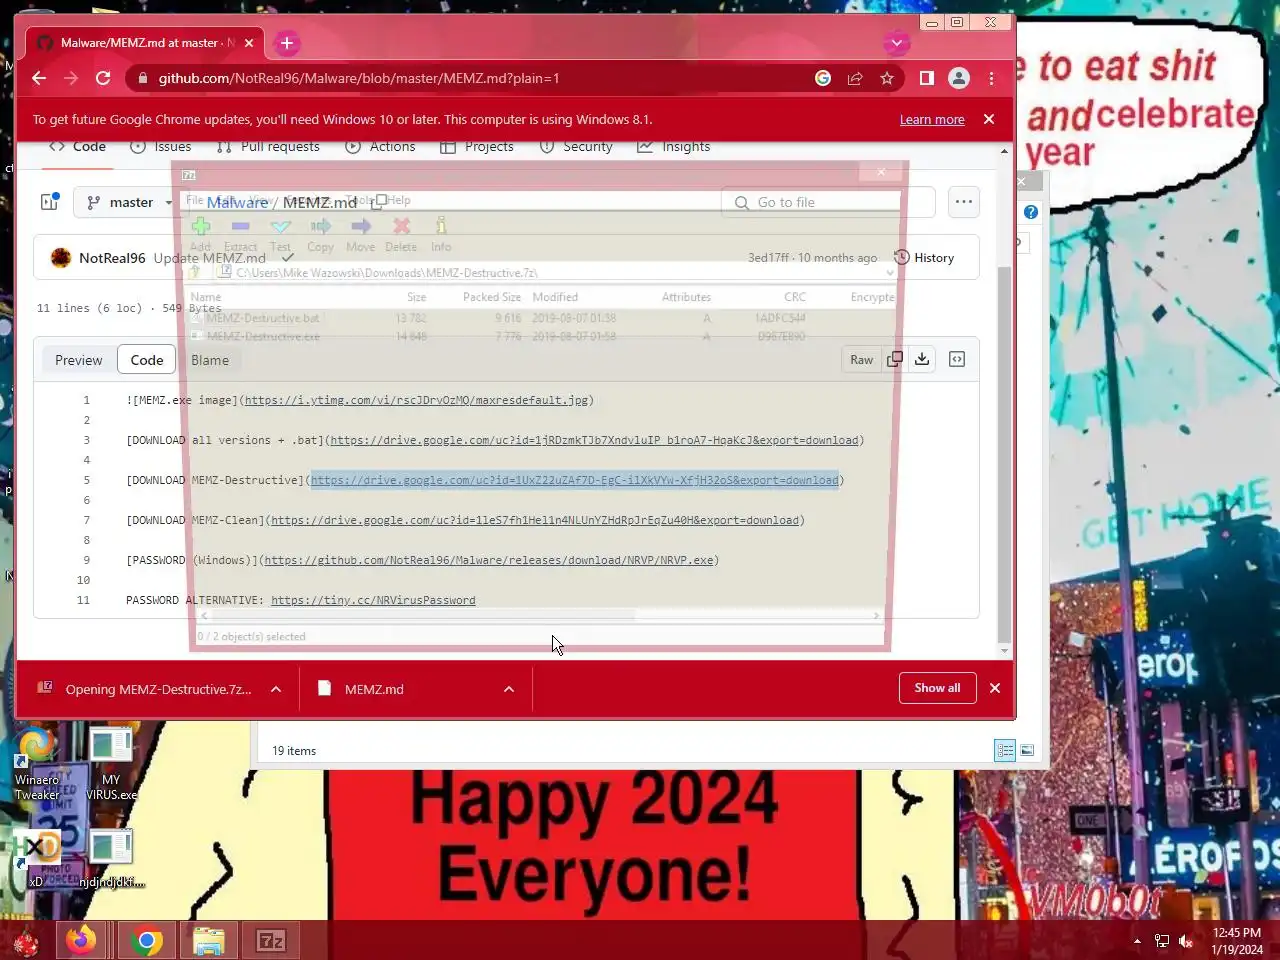This screenshot has height=960, width=1280.
Task: Open the HxD desktop shortcut
Action: click(36, 858)
